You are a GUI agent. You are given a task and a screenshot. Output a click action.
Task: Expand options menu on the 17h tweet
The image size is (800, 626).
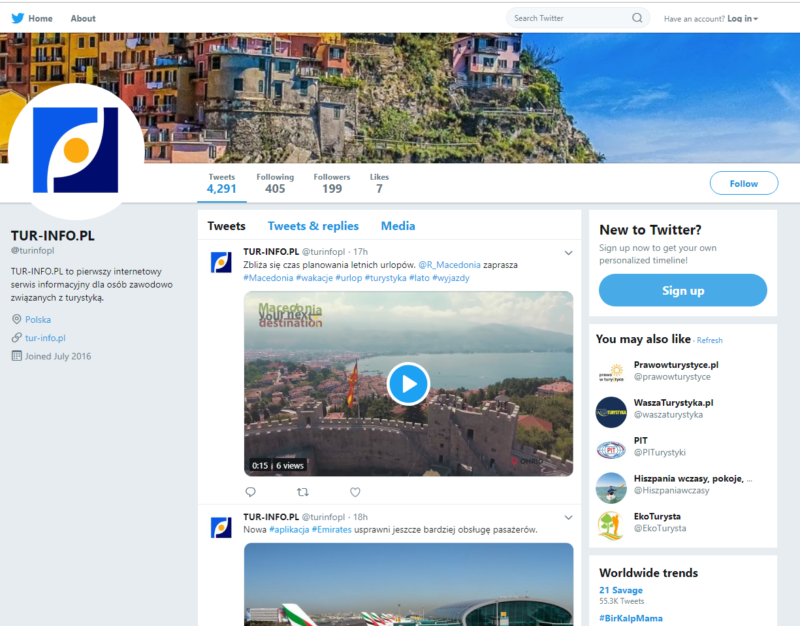point(568,253)
